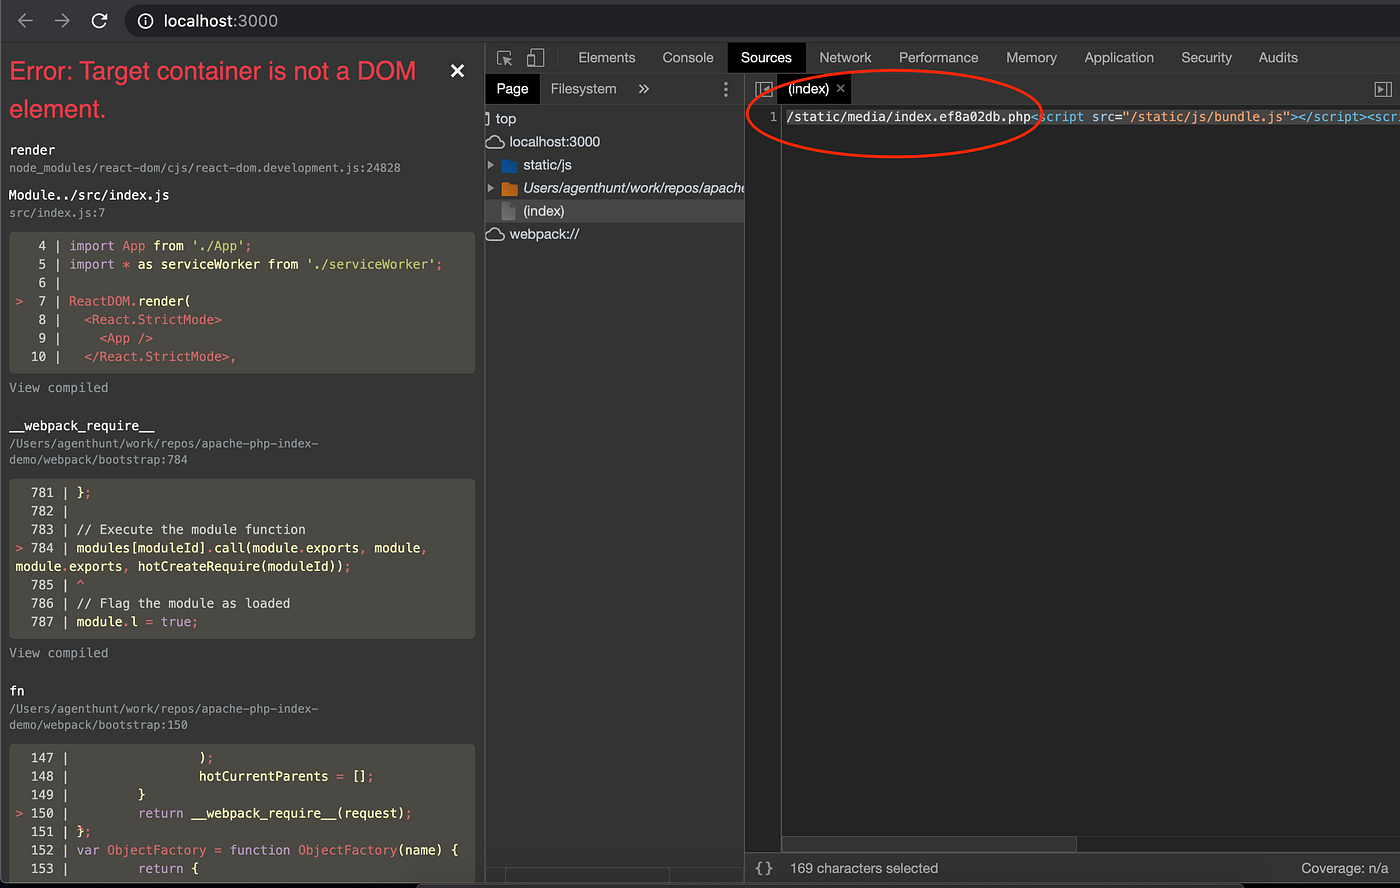The width and height of the screenshot is (1400, 888).
Task: Expand the static/js folder arrow
Action: pyautogui.click(x=491, y=165)
